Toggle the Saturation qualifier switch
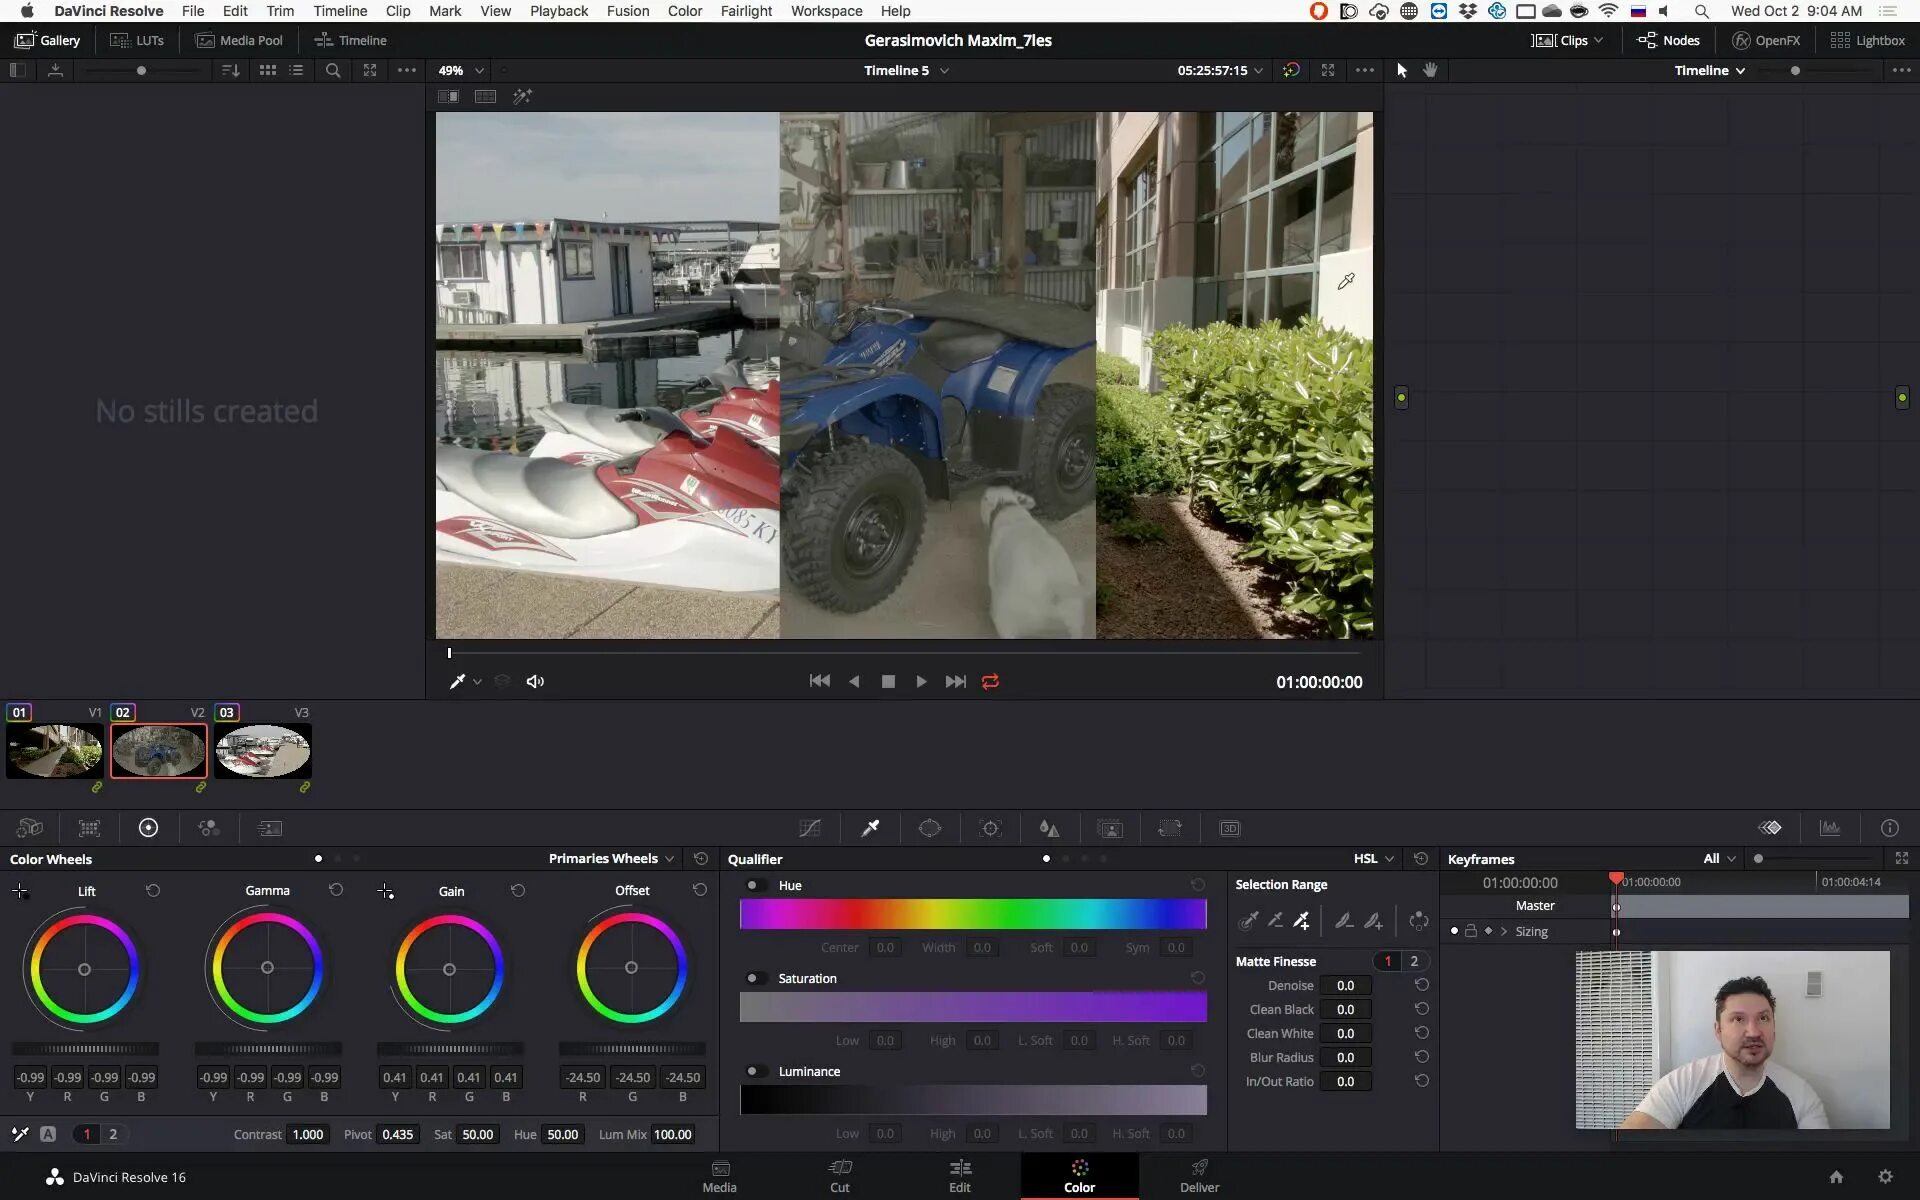Image resolution: width=1920 pixels, height=1200 pixels. (x=756, y=978)
